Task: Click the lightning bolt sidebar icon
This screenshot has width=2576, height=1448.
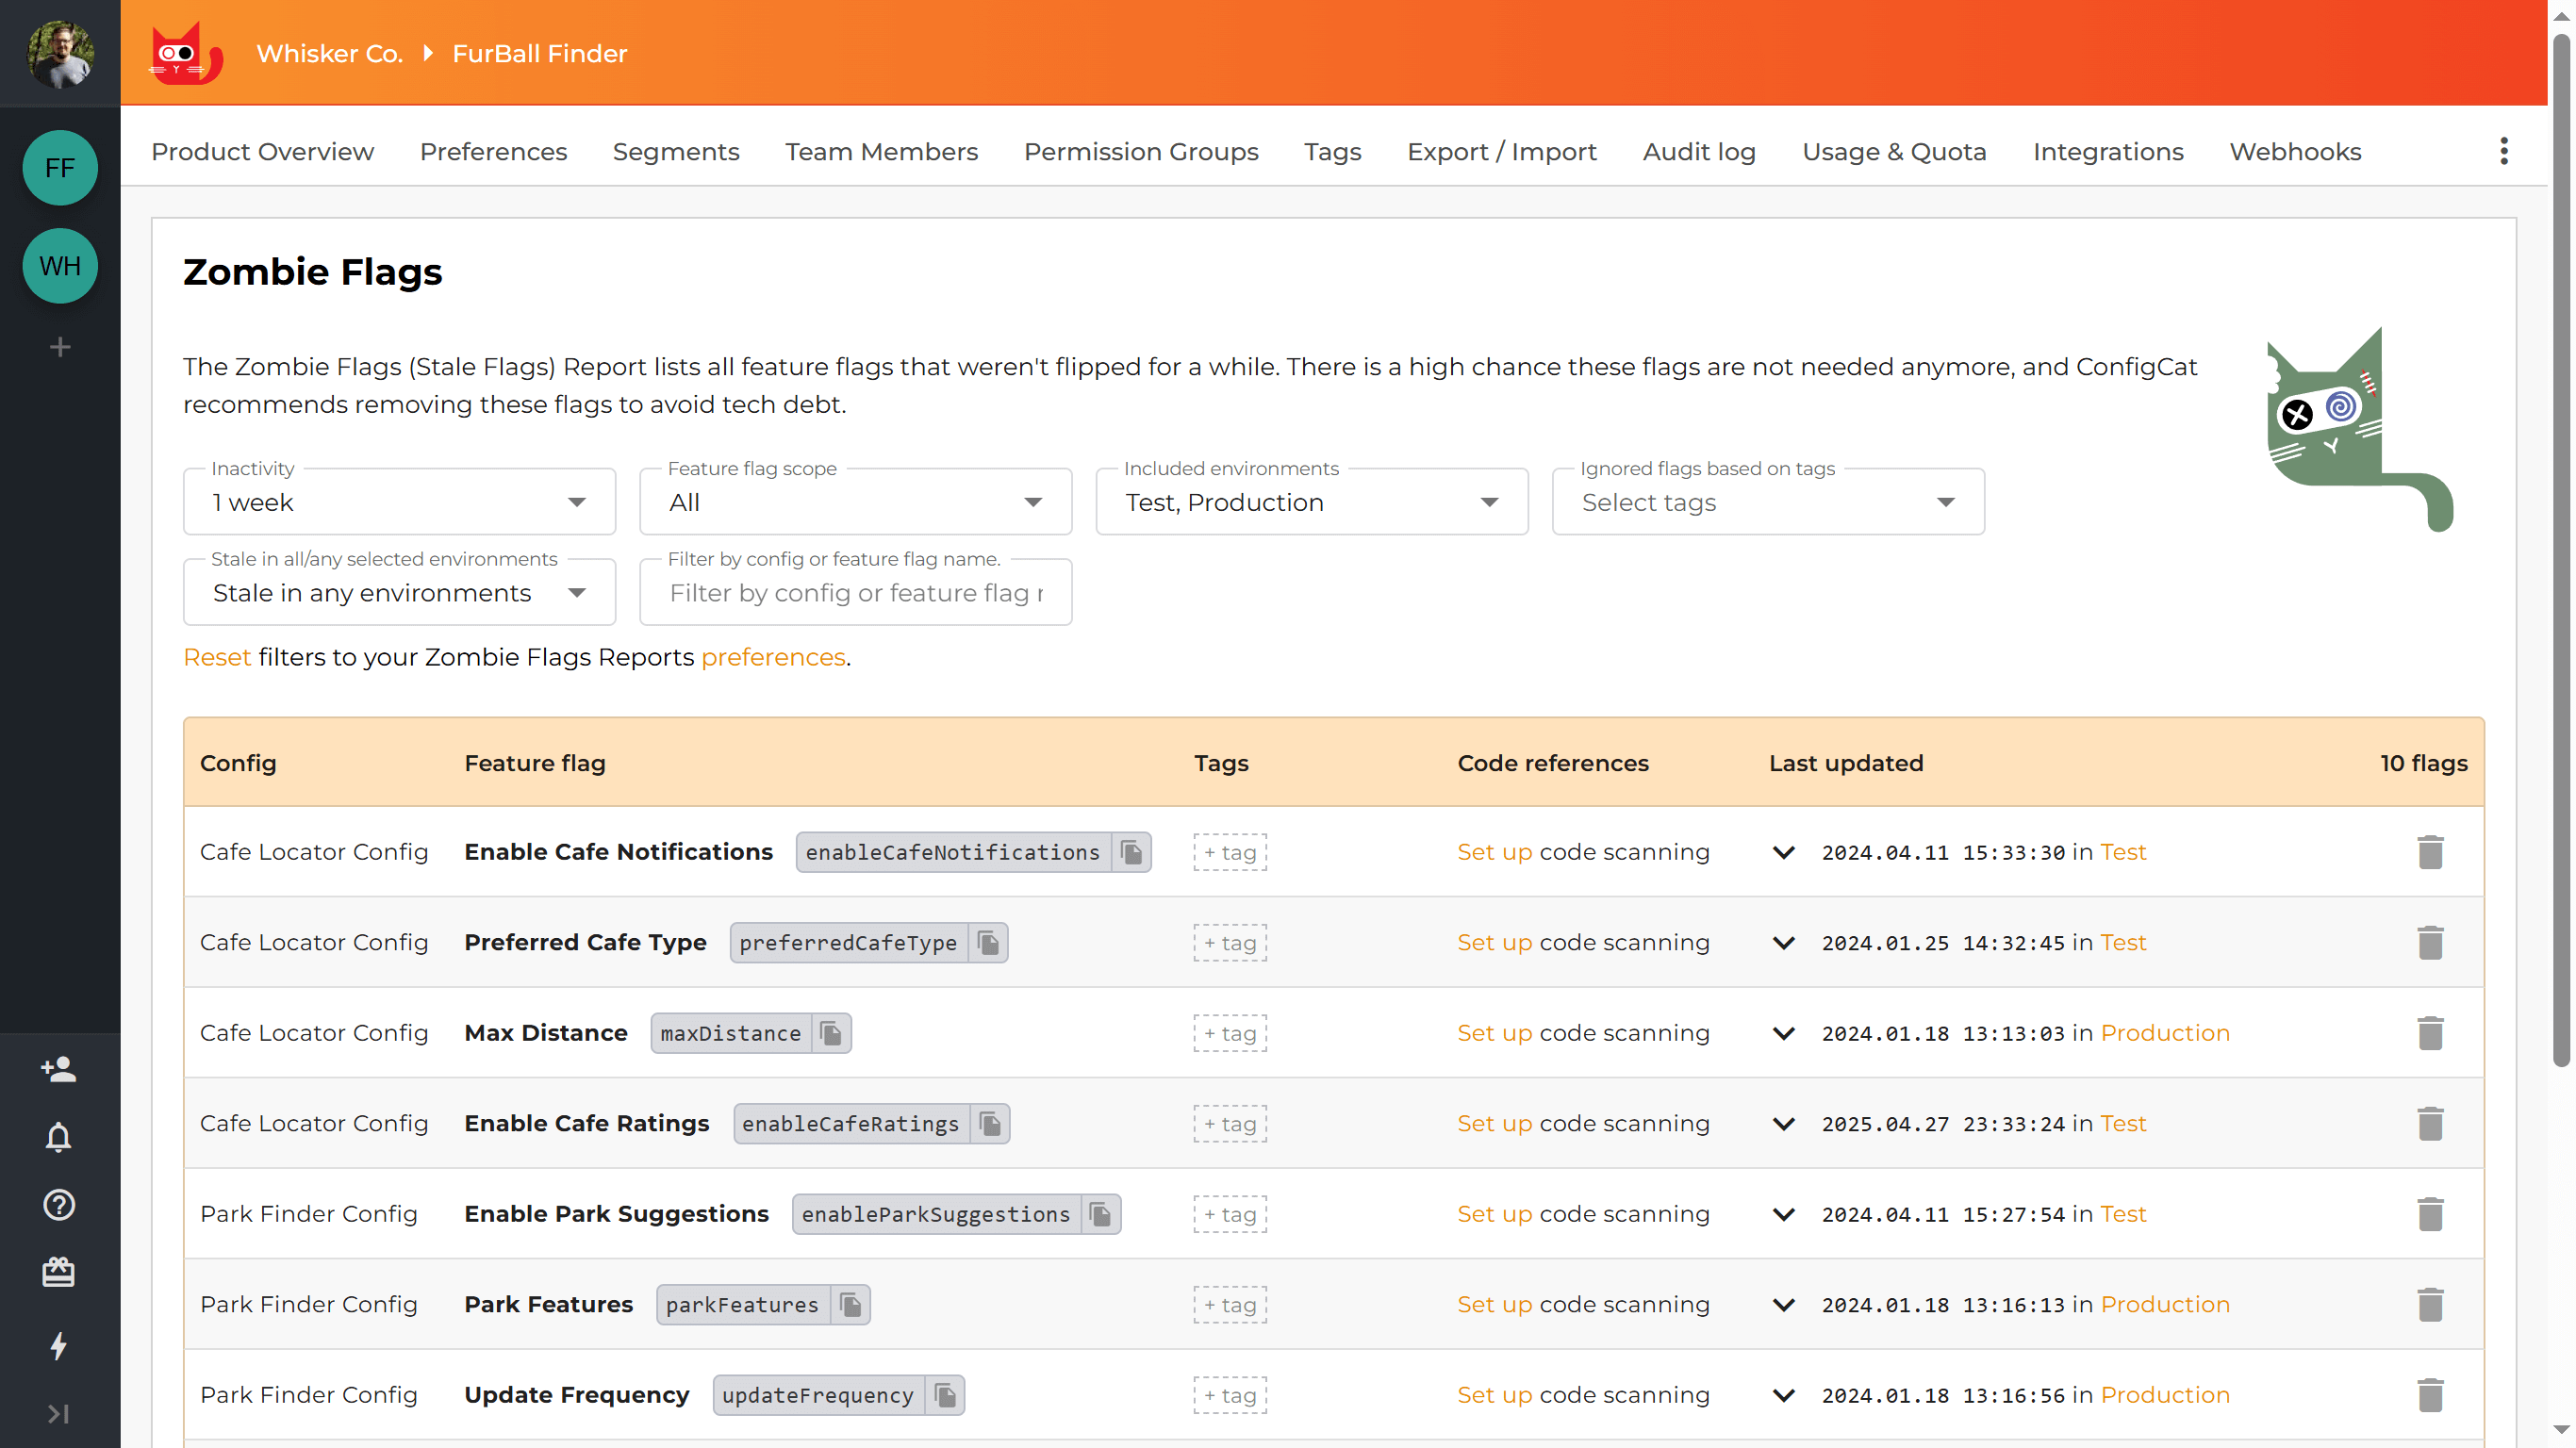Action: click(x=59, y=1345)
